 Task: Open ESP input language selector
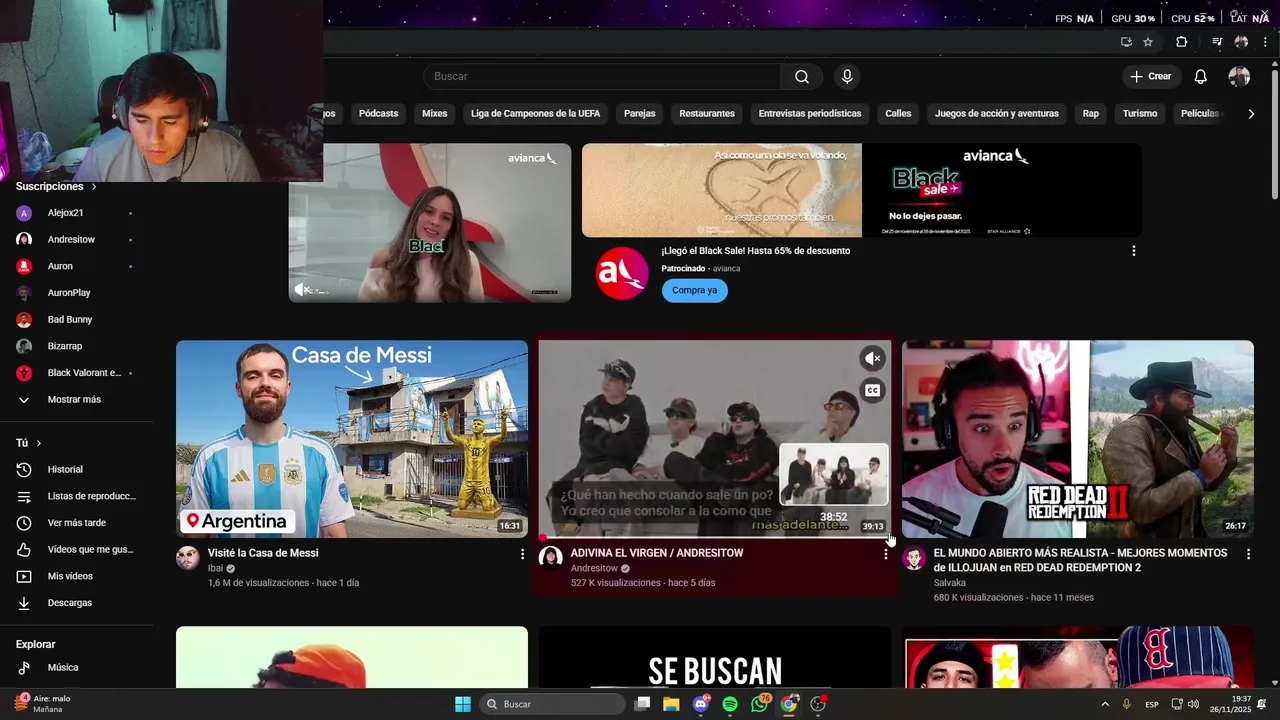click(x=1152, y=704)
